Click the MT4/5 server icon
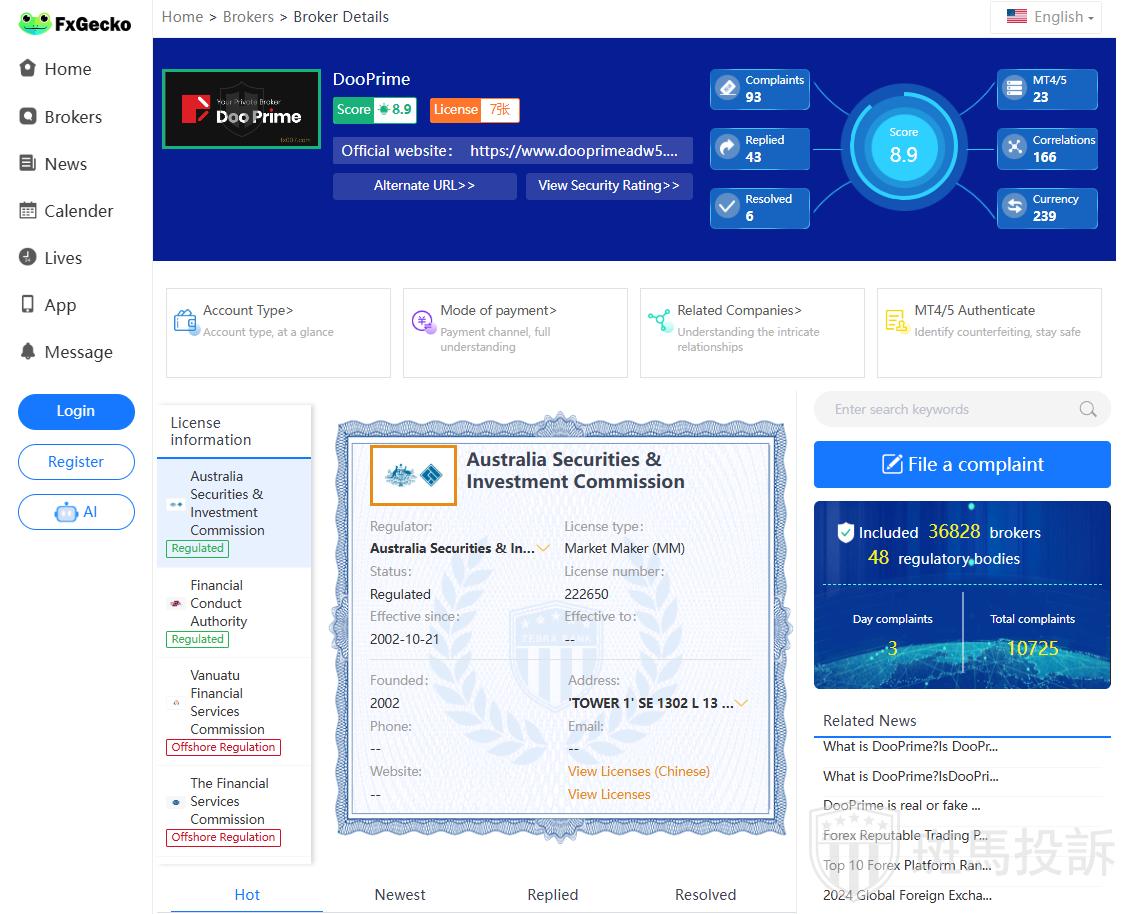The width and height of the screenshot is (1134, 914). click(x=1015, y=89)
